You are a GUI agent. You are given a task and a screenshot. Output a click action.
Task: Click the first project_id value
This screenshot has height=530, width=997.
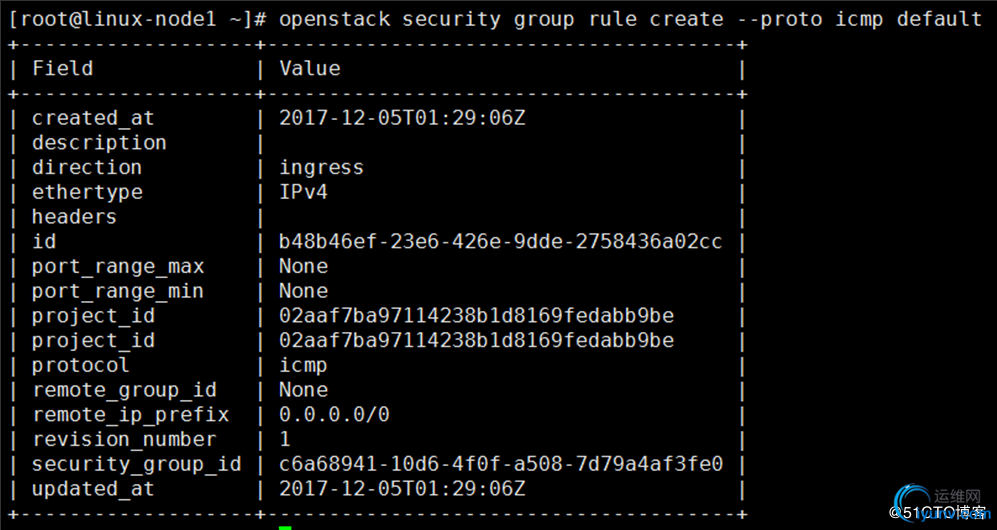point(476,316)
